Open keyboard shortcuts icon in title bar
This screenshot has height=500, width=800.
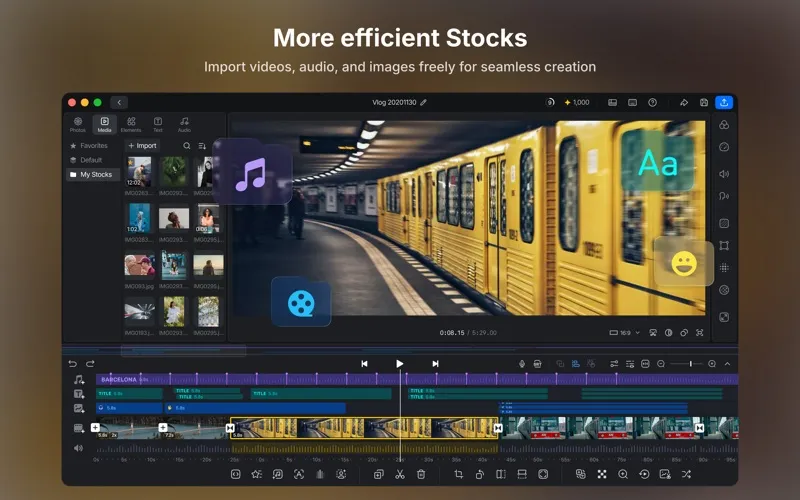632,103
